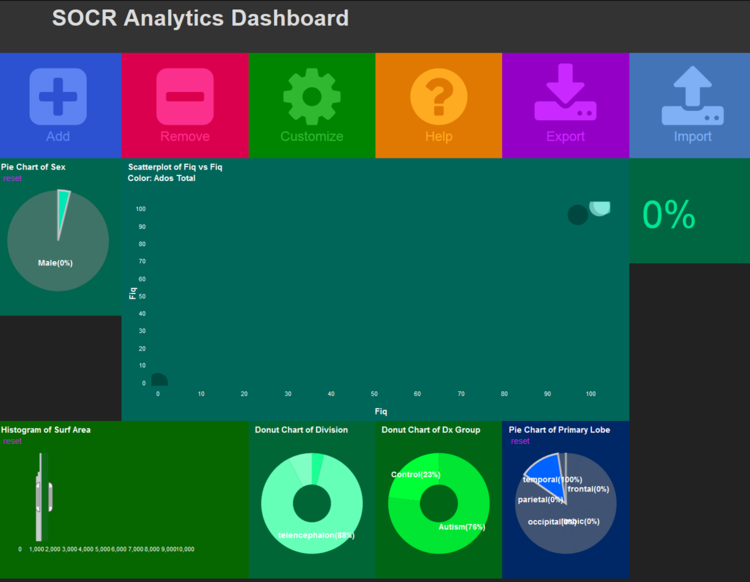Click the Scatterplot of Fiq vs Fiq title
Image resolution: width=750 pixels, height=582 pixels.
click(175, 167)
